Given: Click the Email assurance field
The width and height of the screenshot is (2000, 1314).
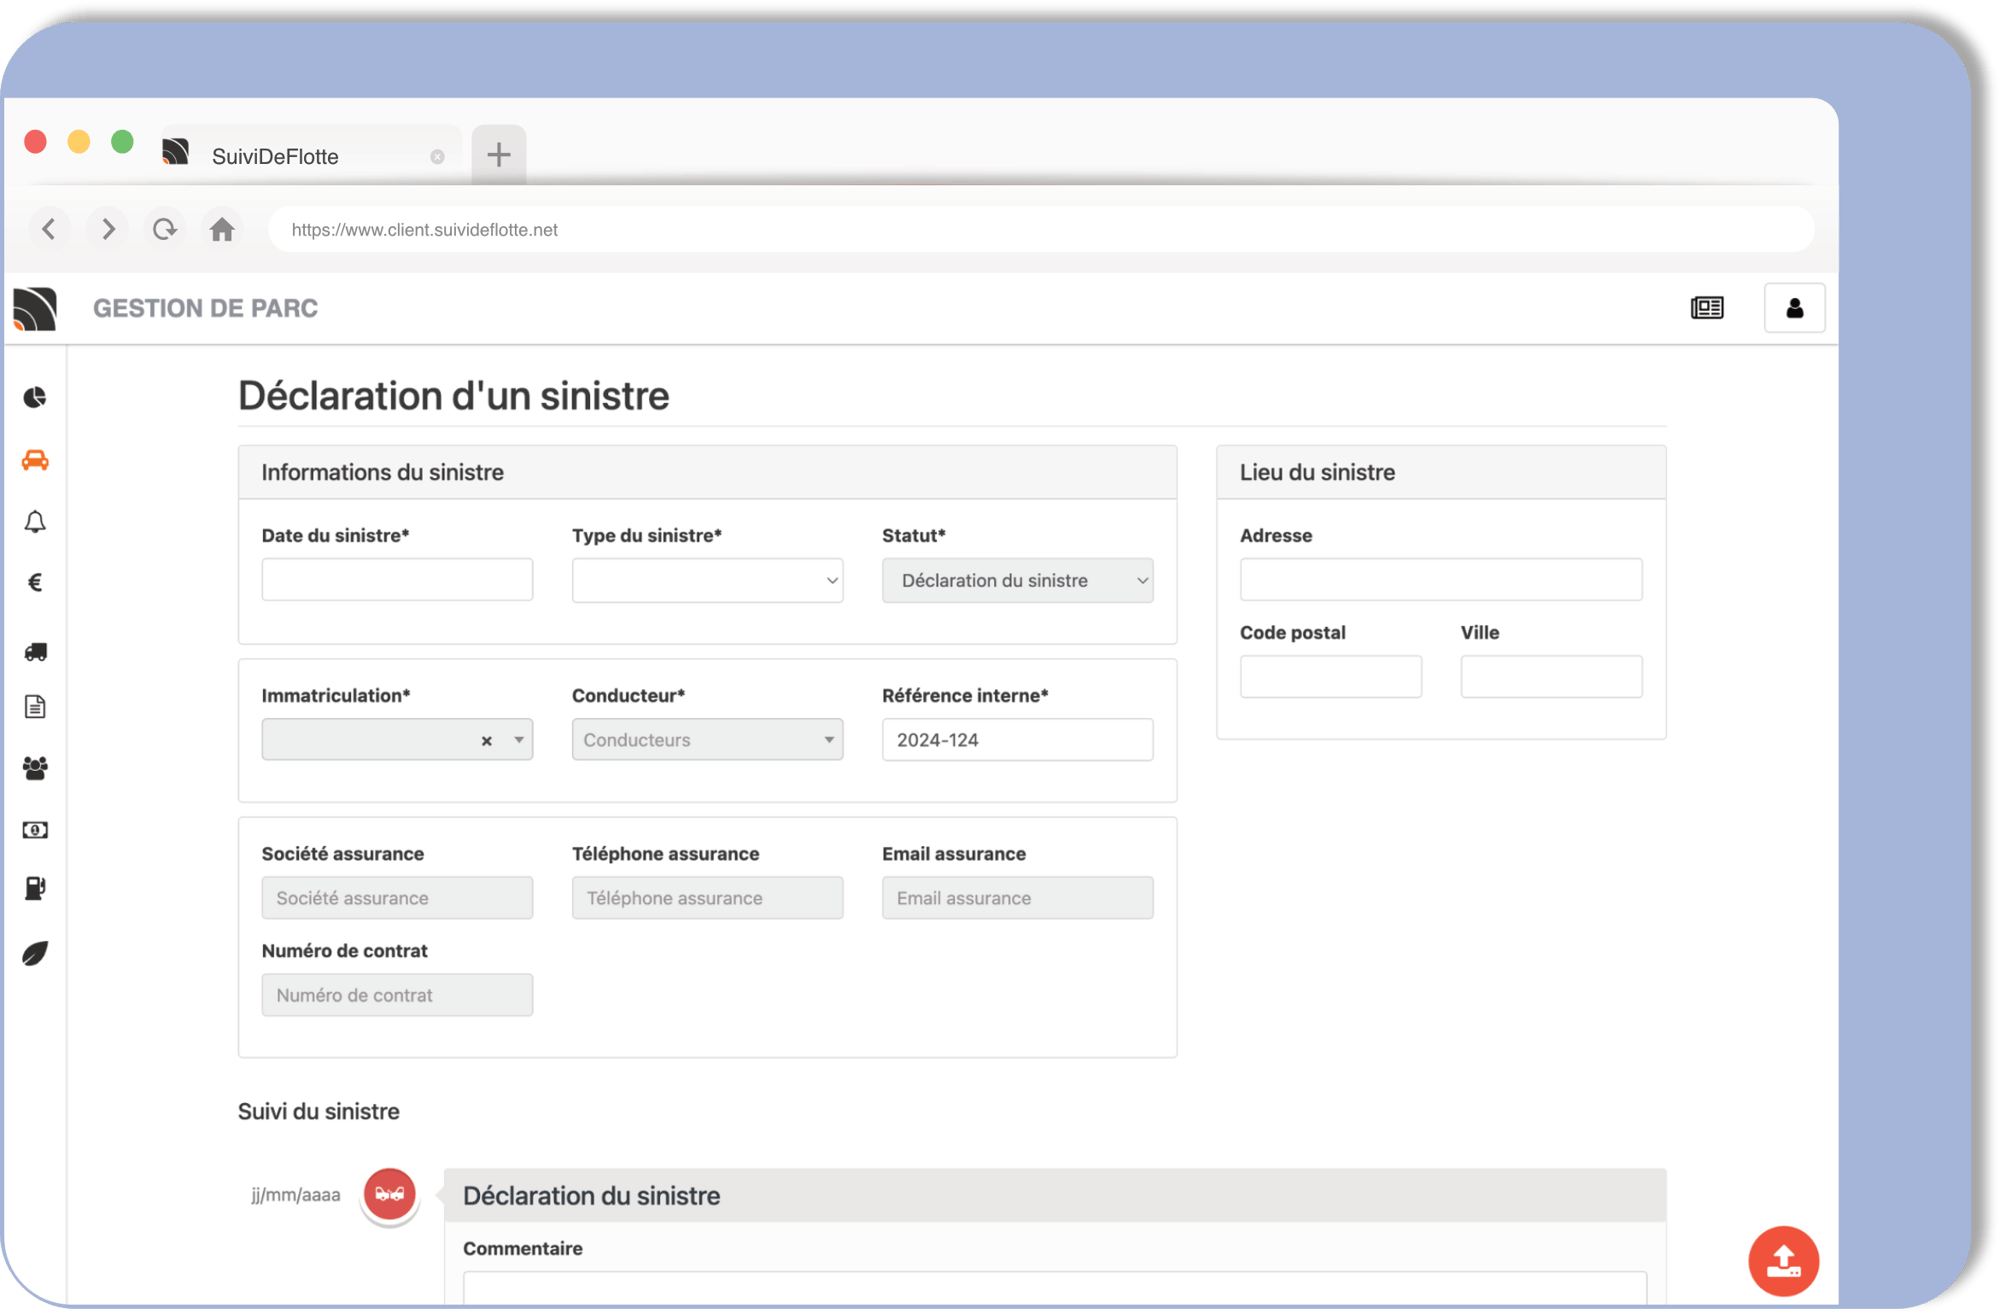Looking at the screenshot, I should click(1017, 898).
